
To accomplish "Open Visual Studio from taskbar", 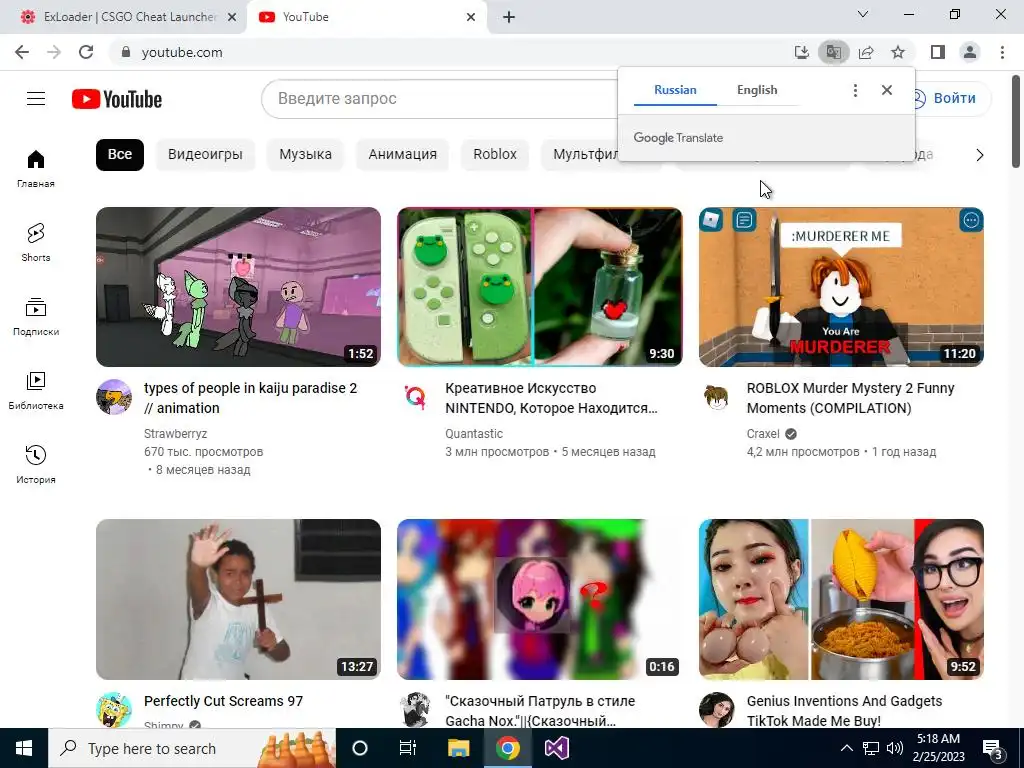I will click(556, 748).
